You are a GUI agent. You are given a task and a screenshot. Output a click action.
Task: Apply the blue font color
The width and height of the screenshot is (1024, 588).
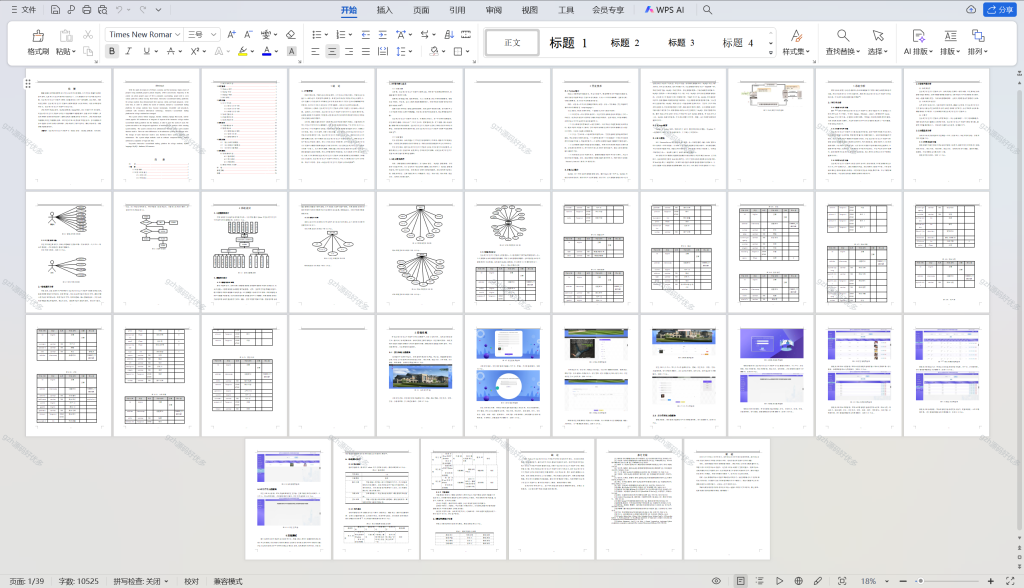(266, 51)
